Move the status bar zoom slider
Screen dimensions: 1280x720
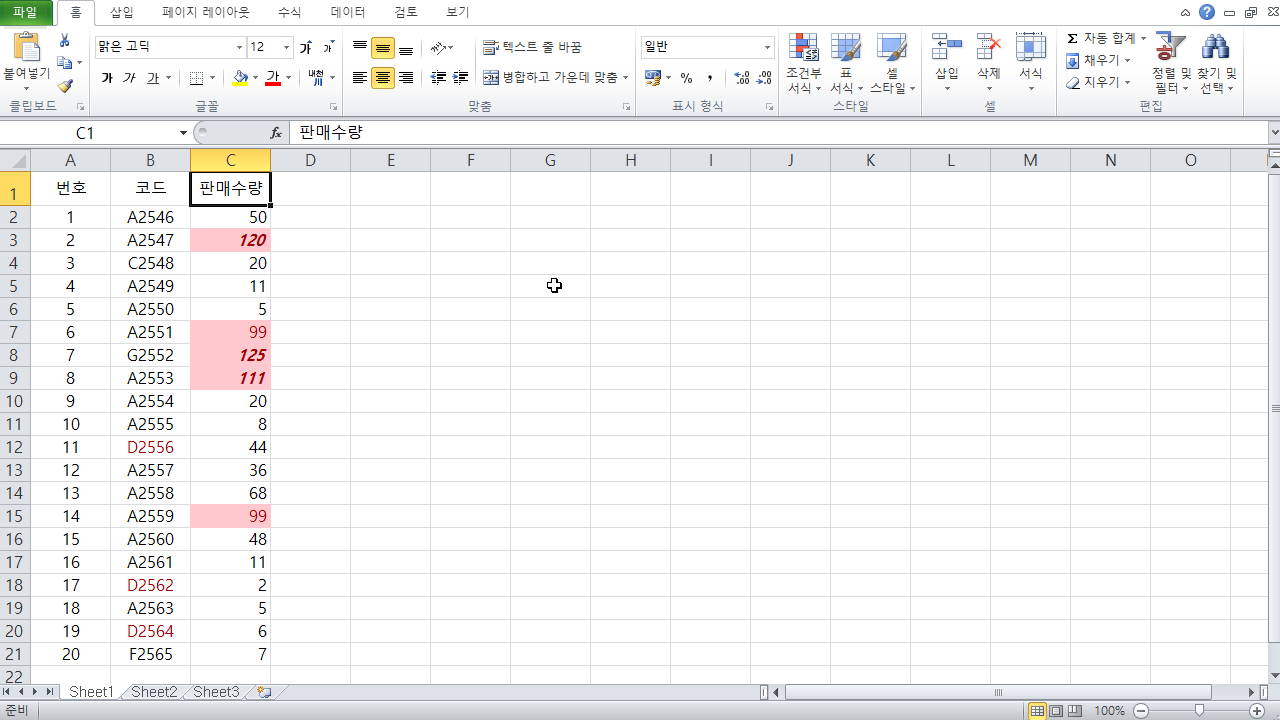(x=1200, y=710)
